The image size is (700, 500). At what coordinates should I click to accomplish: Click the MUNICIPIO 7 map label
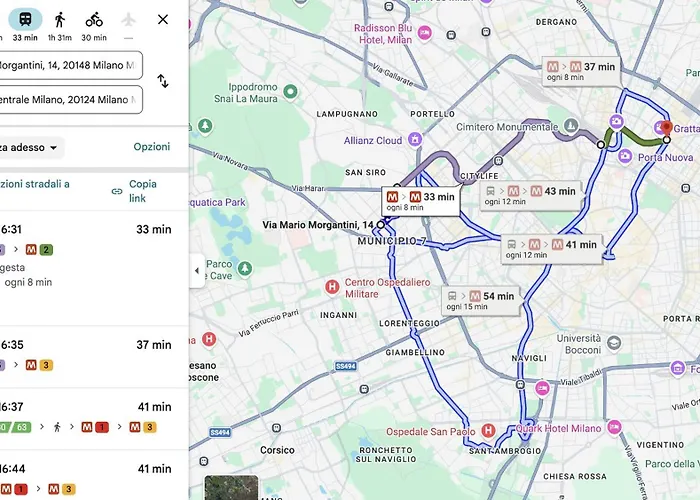pos(392,242)
